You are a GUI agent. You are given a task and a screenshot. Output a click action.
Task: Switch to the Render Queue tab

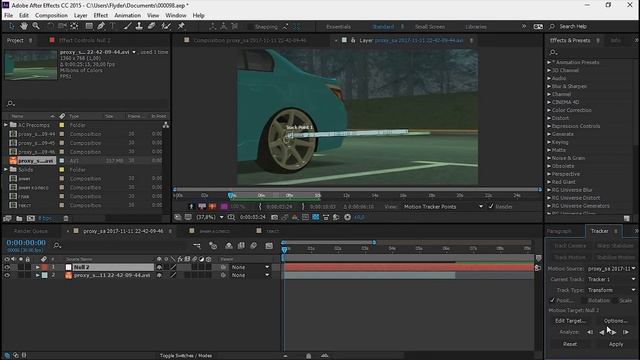coord(31,231)
